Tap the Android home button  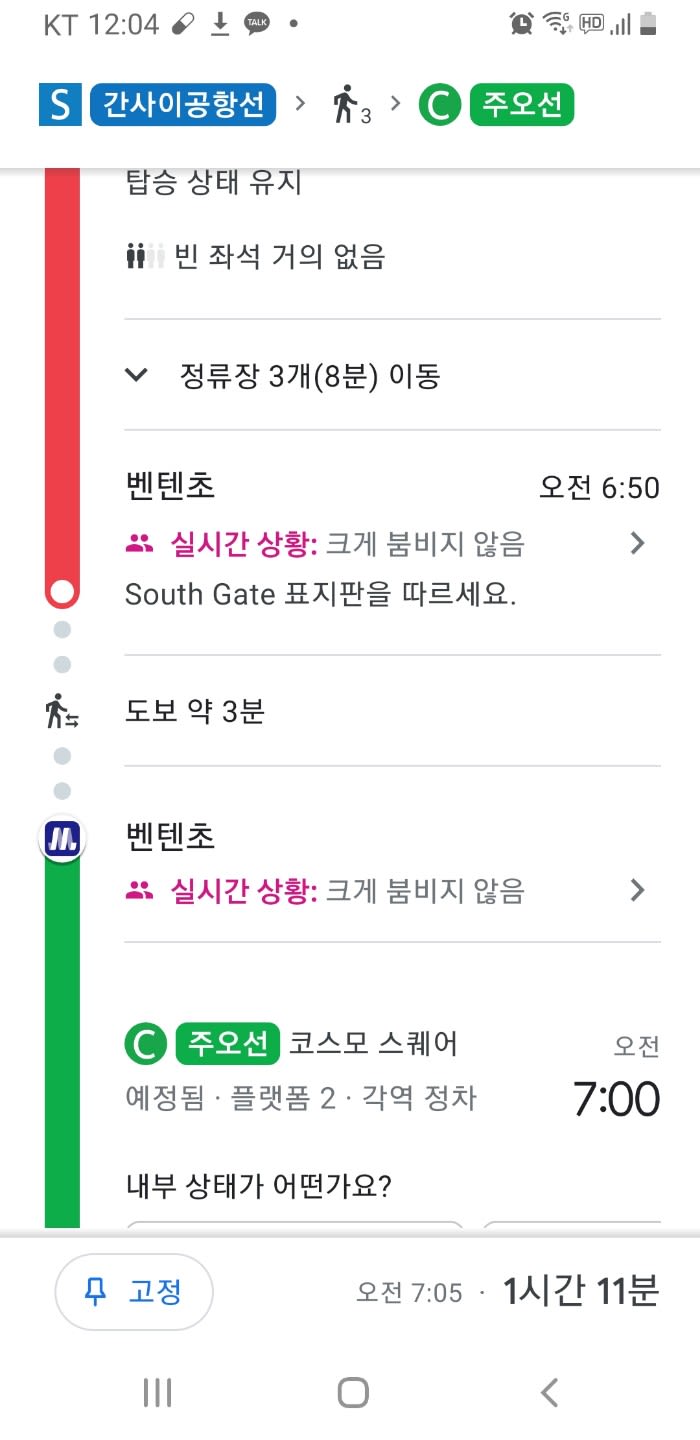[x=352, y=1392]
